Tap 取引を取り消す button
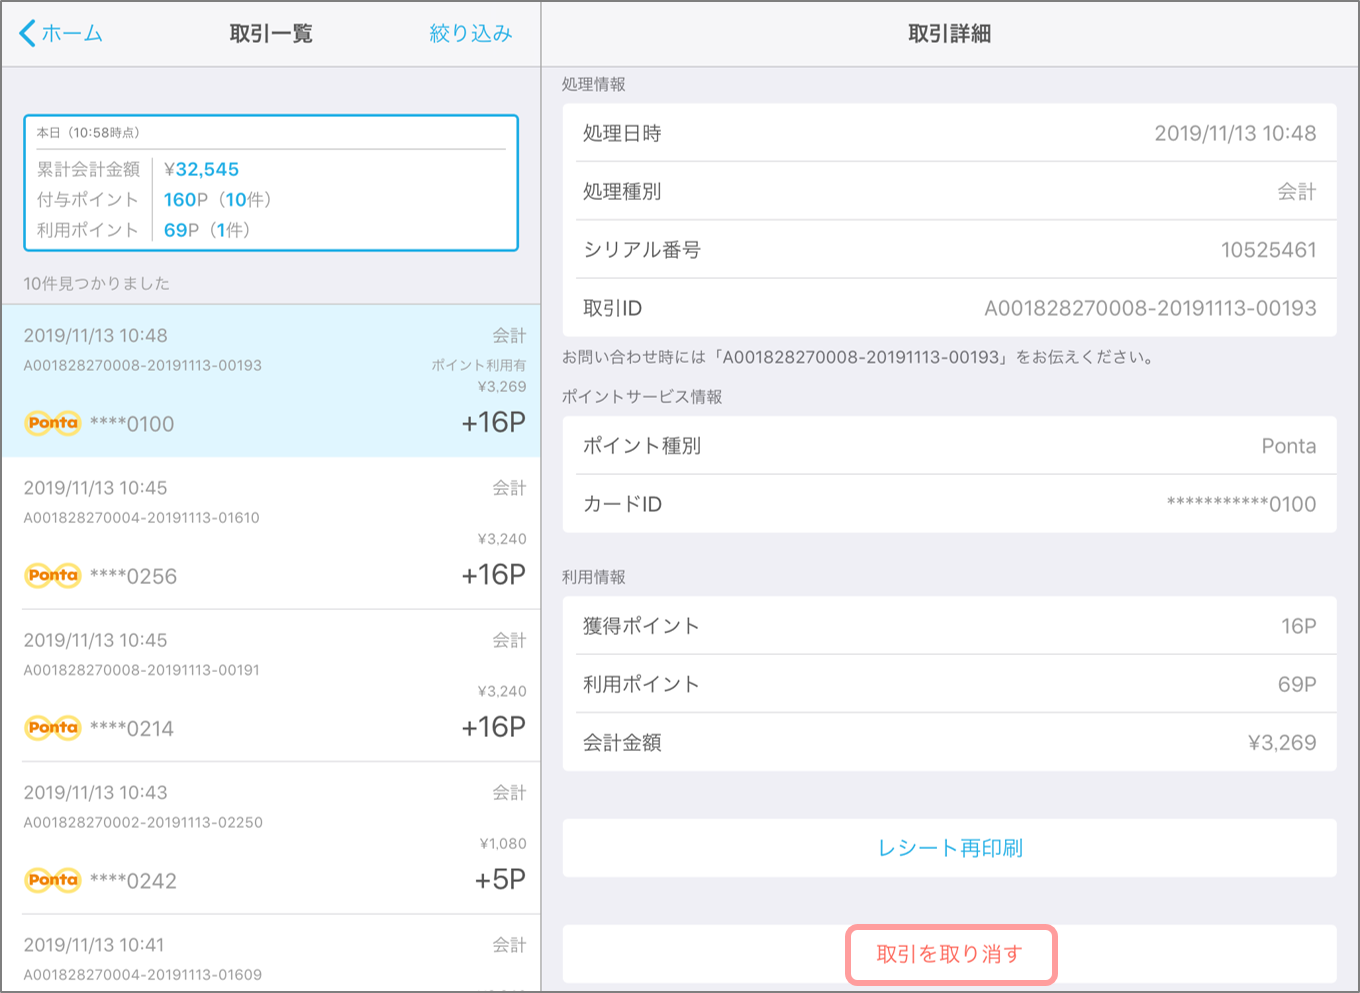The image size is (1360, 993). click(950, 954)
